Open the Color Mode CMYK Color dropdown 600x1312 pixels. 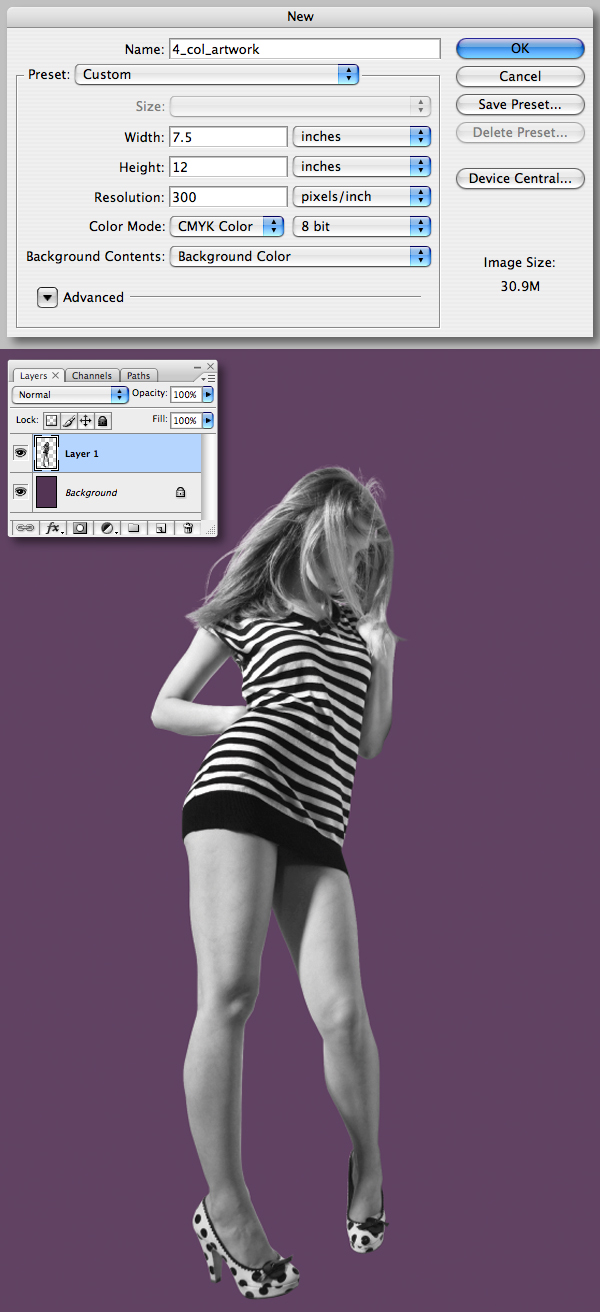[x=226, y=226]
